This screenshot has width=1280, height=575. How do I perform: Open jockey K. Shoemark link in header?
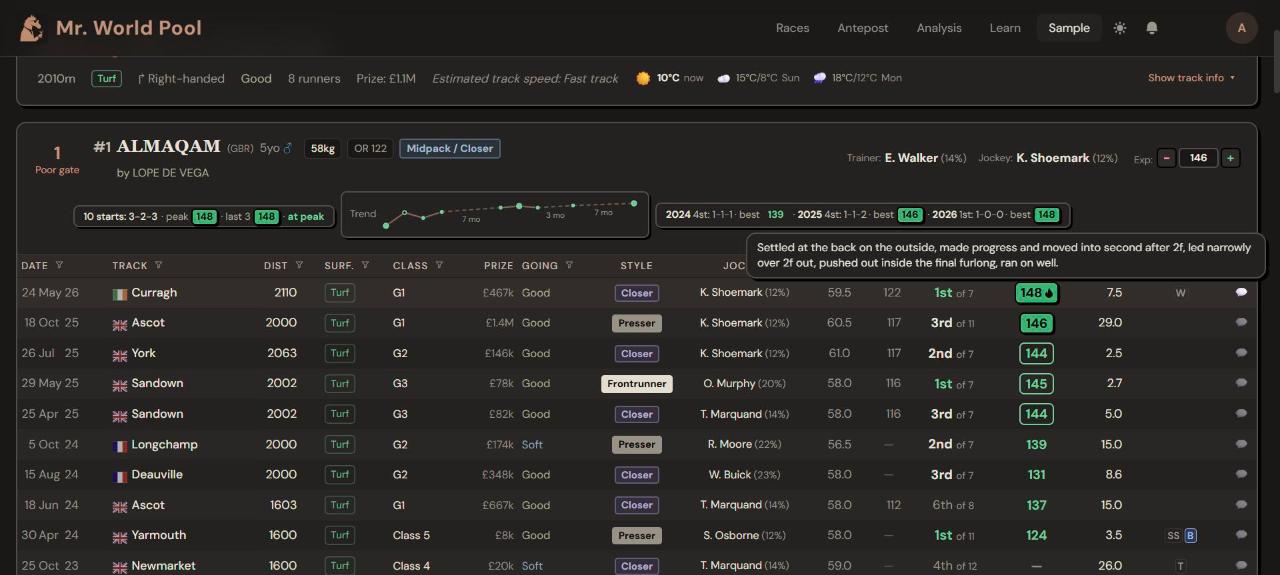[1053, 158]
